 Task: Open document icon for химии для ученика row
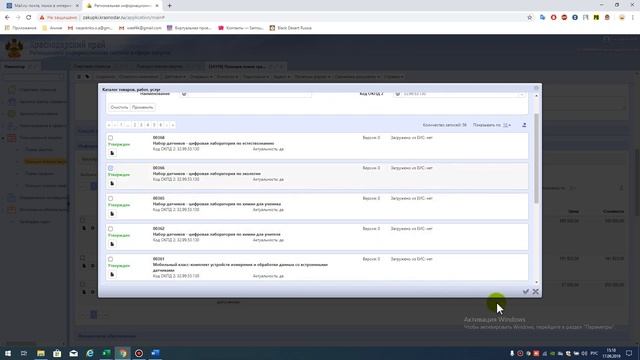coord(112,214)
